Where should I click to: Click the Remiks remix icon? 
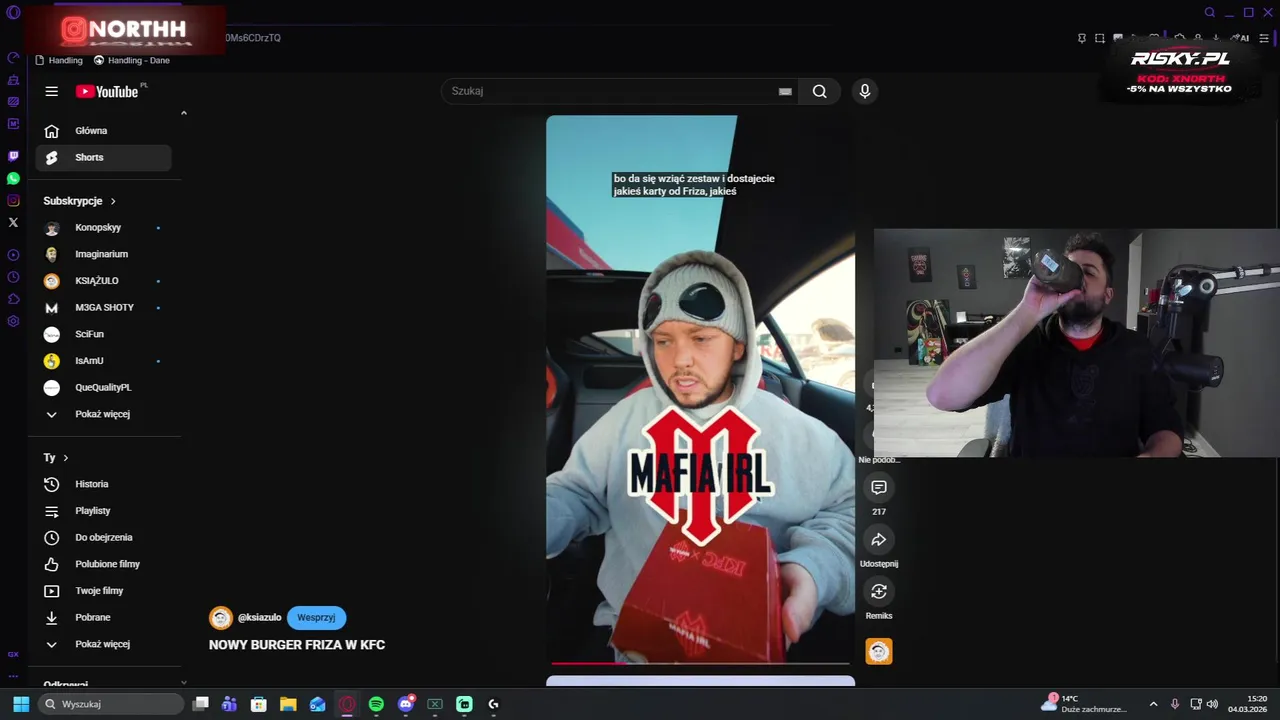click(x=879, y=592)
